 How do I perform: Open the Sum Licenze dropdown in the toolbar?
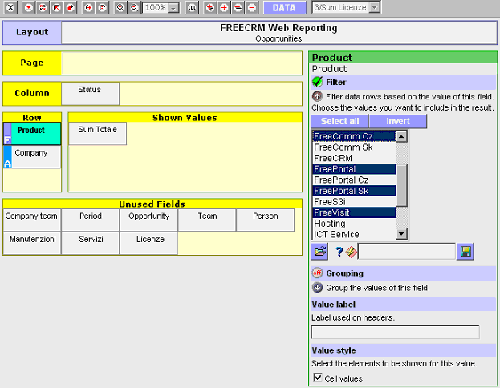click(375, 8)
